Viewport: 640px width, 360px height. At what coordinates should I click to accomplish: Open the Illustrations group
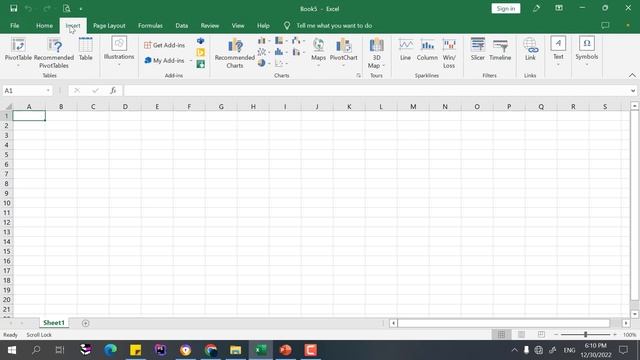(x=119, y=51)
